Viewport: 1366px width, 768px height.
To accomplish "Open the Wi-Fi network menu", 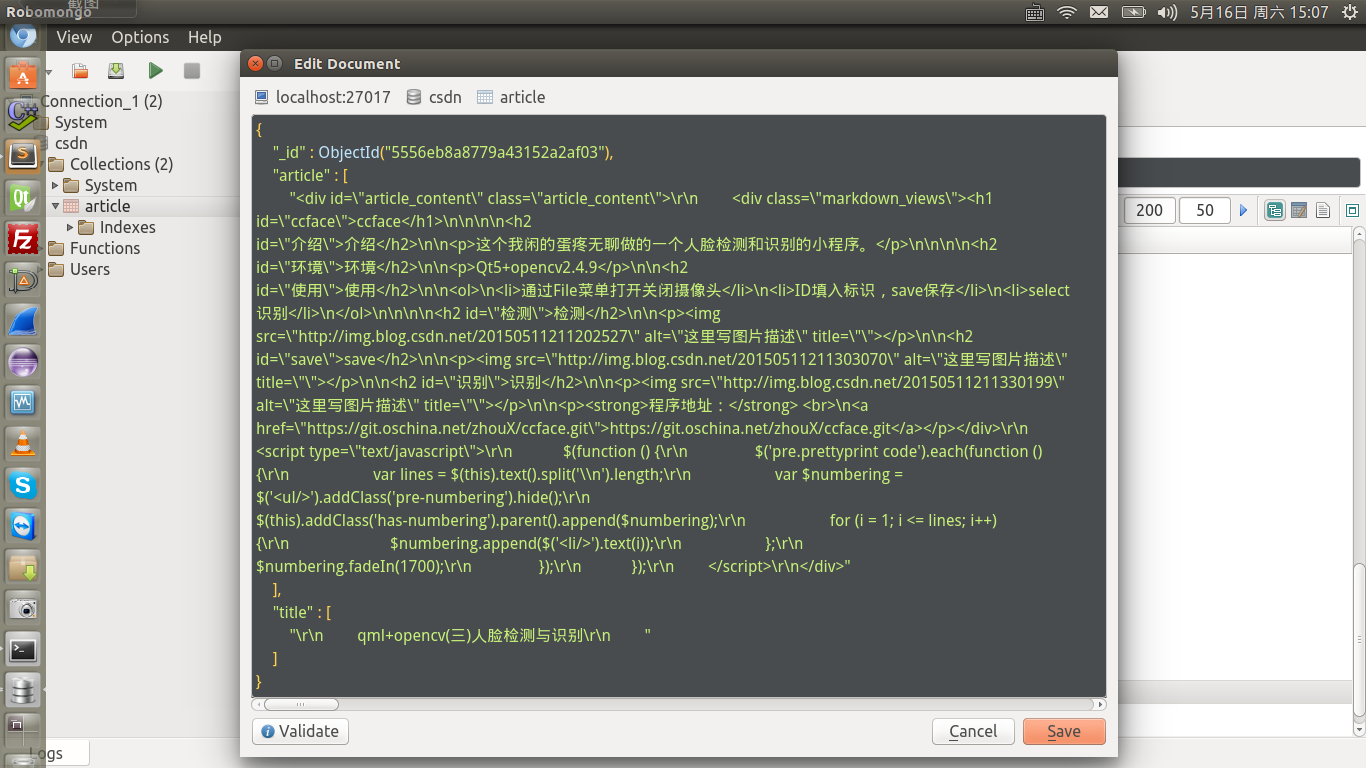I will click(x=1067, y=12).
